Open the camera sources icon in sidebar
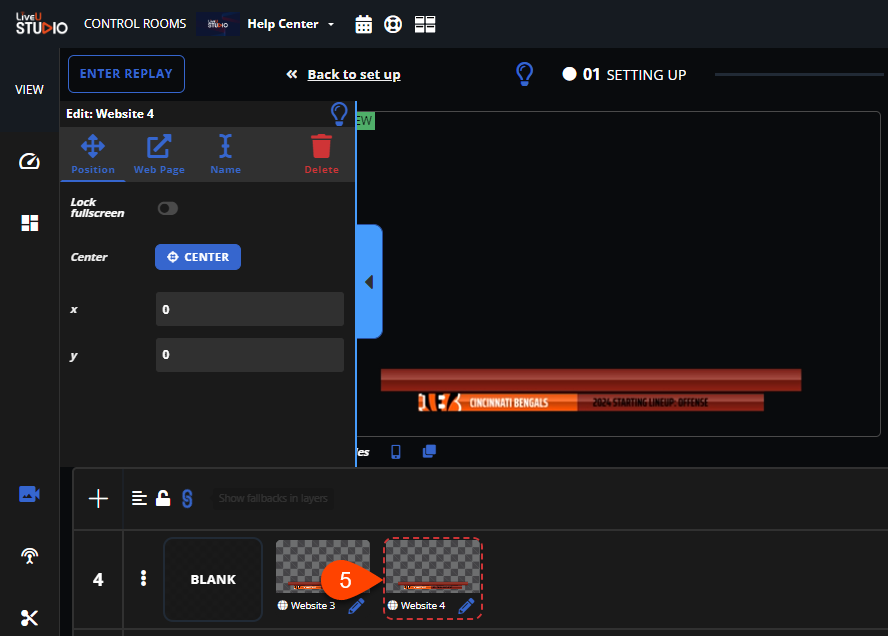The width and height of the screenshot is (888, 636). (x=29, y=494)
